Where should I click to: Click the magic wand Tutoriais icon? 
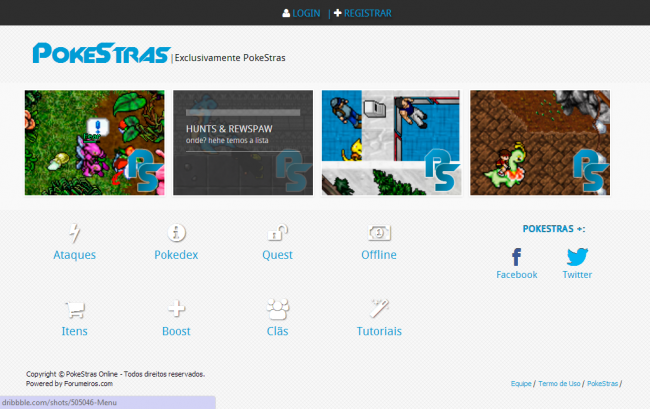[379, 308]
